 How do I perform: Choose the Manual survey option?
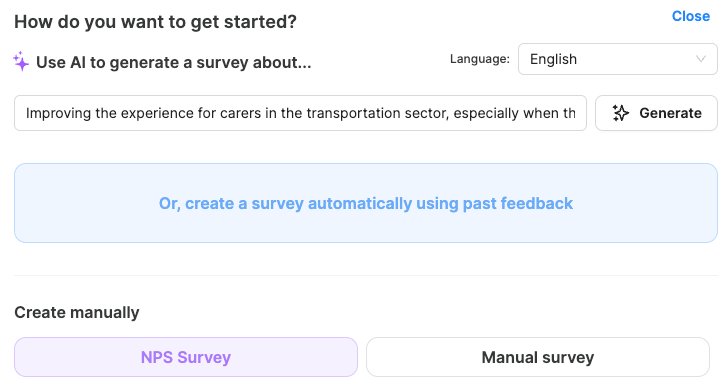[538, 357]
